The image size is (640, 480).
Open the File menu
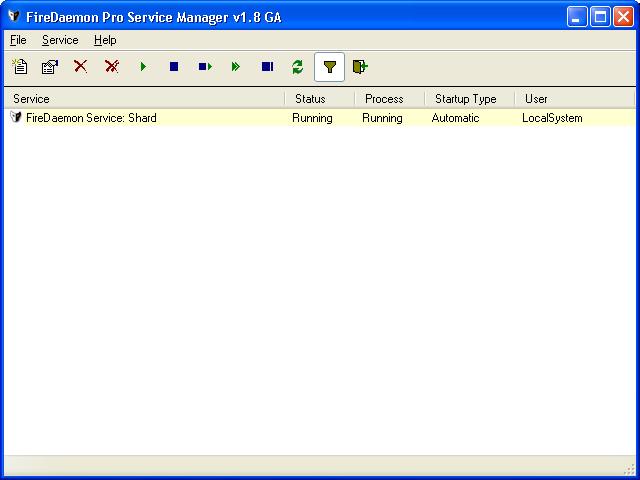click(18, 40)
